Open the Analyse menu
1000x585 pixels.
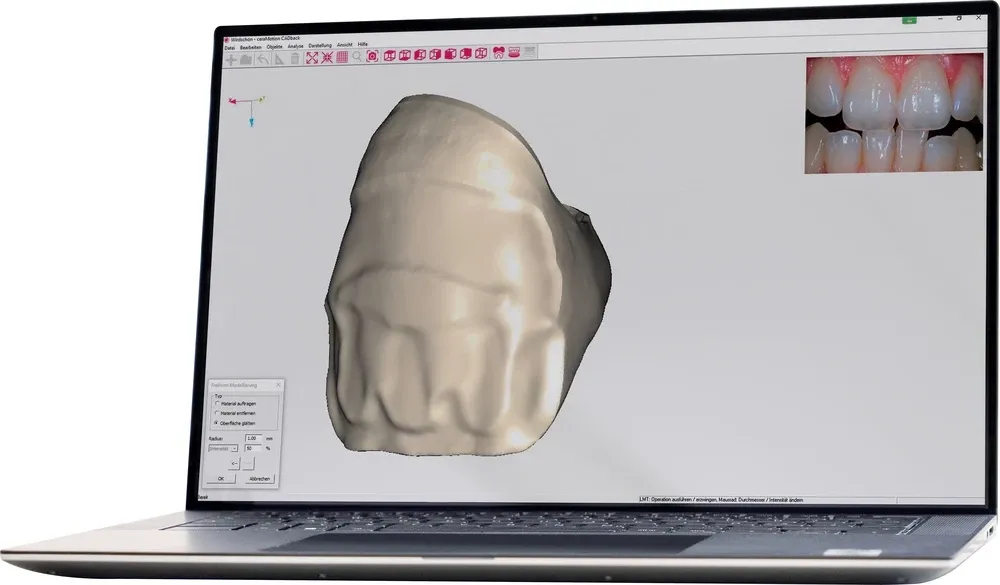pyautogui.click(x=294, y=46)
